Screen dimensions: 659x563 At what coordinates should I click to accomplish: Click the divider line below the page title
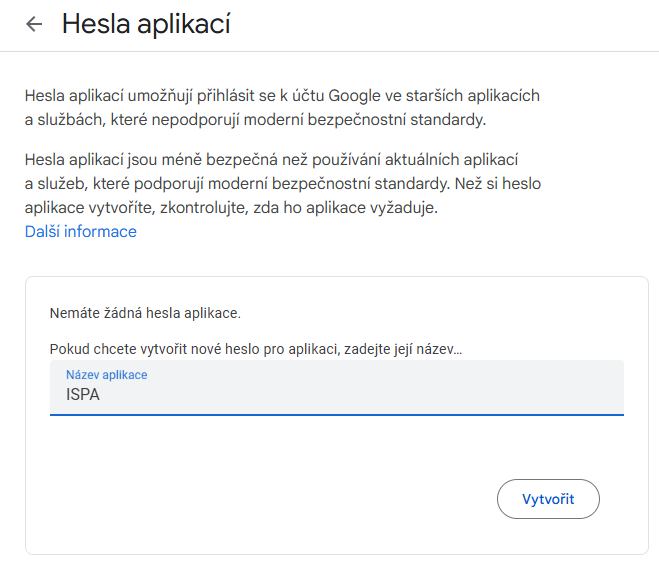(x=330, y=52)
